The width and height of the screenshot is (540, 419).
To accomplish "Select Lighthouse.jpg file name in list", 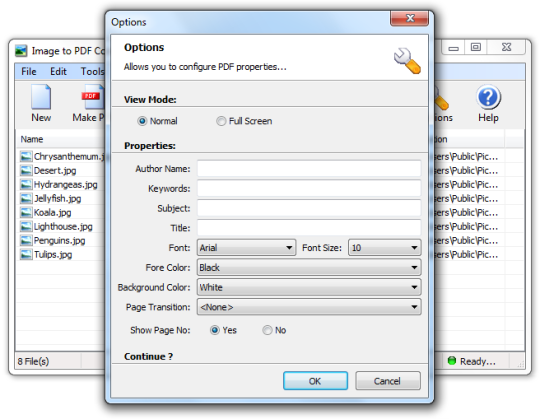I will pyautogui.click(x=63, y=227).
